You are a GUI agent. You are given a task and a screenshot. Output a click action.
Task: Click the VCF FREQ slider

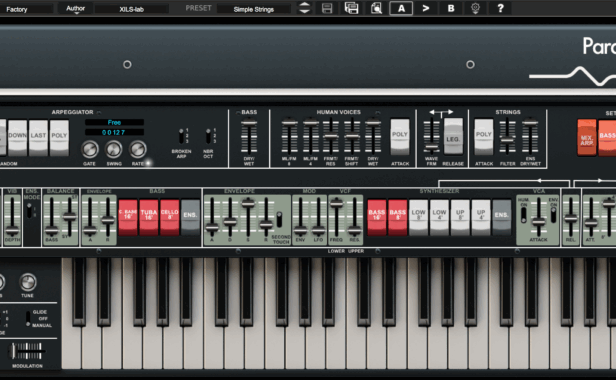(336, 216)
